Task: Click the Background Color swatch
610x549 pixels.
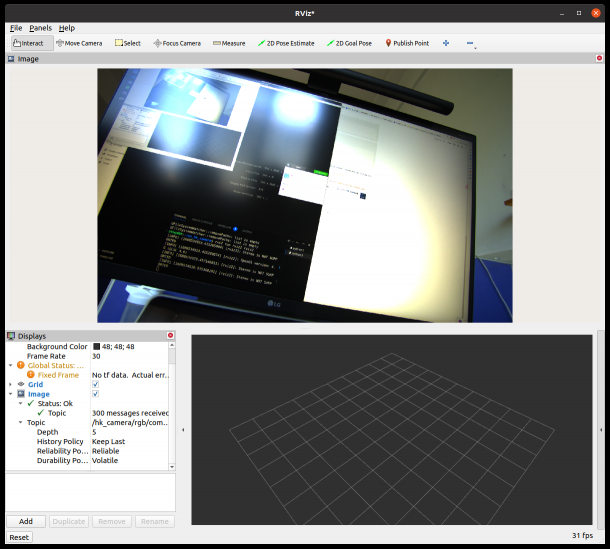Action: point(96,346)
